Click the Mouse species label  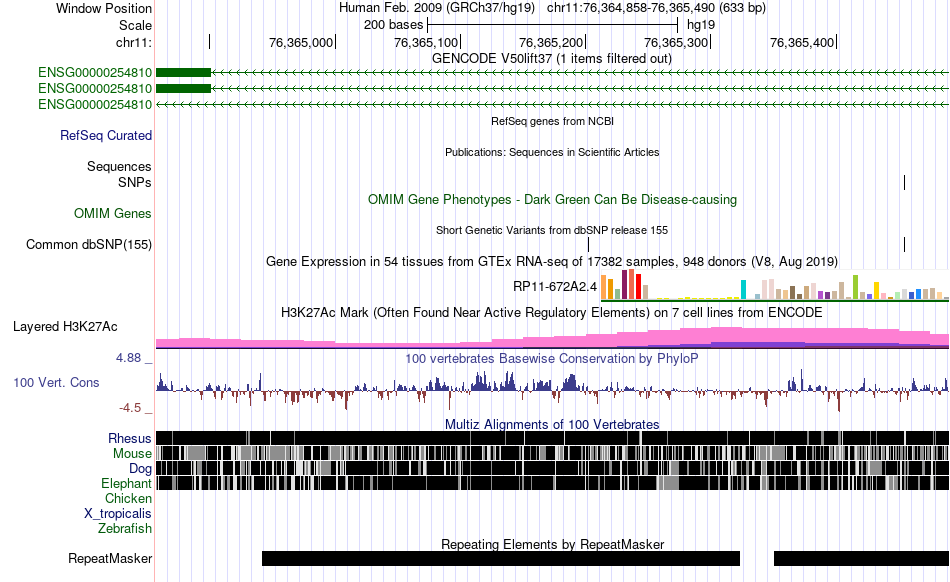[x=132, y=454]
